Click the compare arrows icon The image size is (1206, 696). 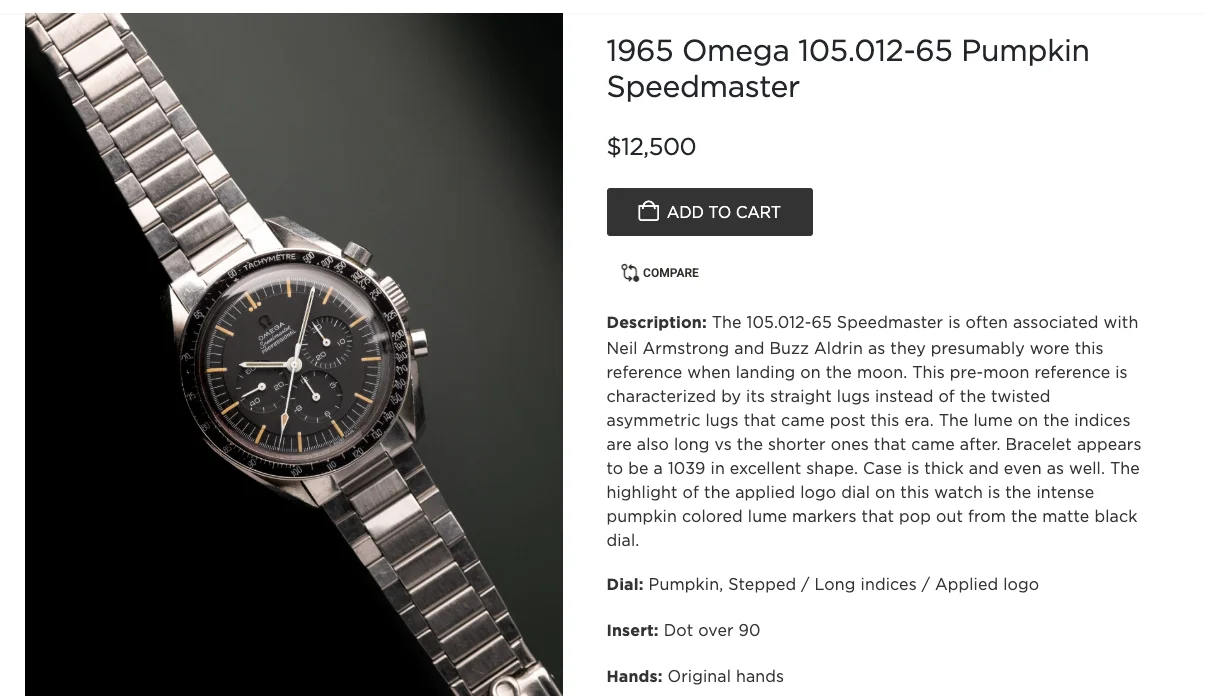click(x=629, y=273)
